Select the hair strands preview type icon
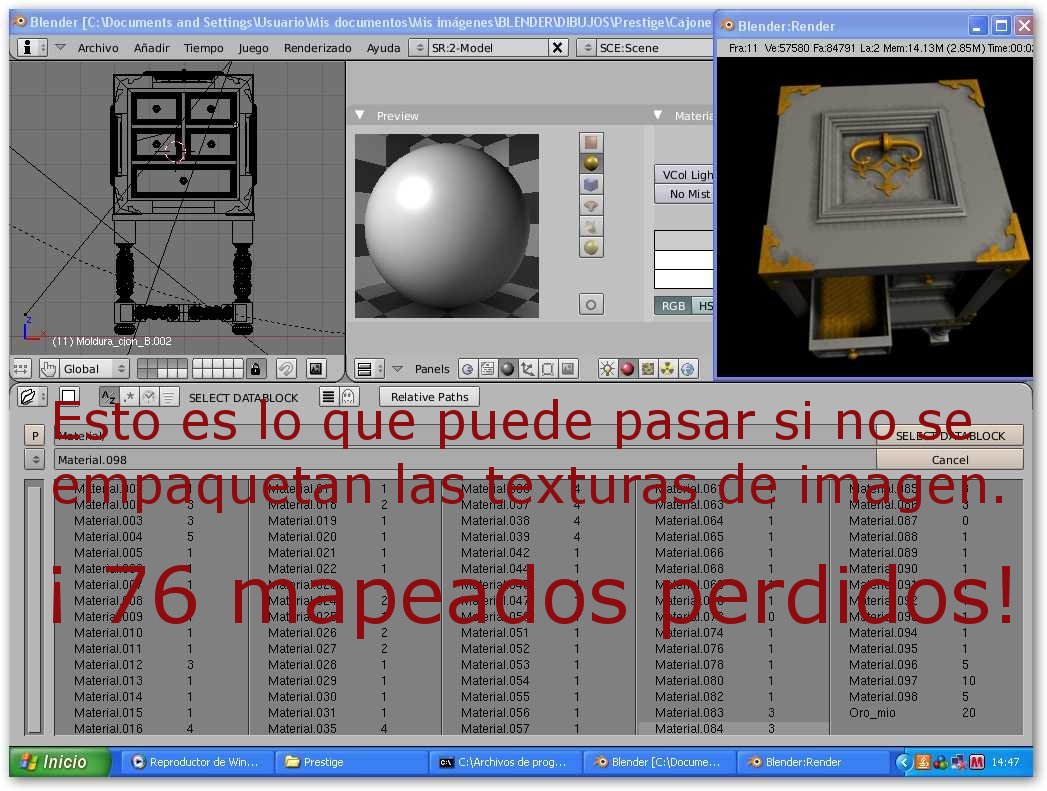Viewport: 1047px width, 791px height. coord(591,226)
